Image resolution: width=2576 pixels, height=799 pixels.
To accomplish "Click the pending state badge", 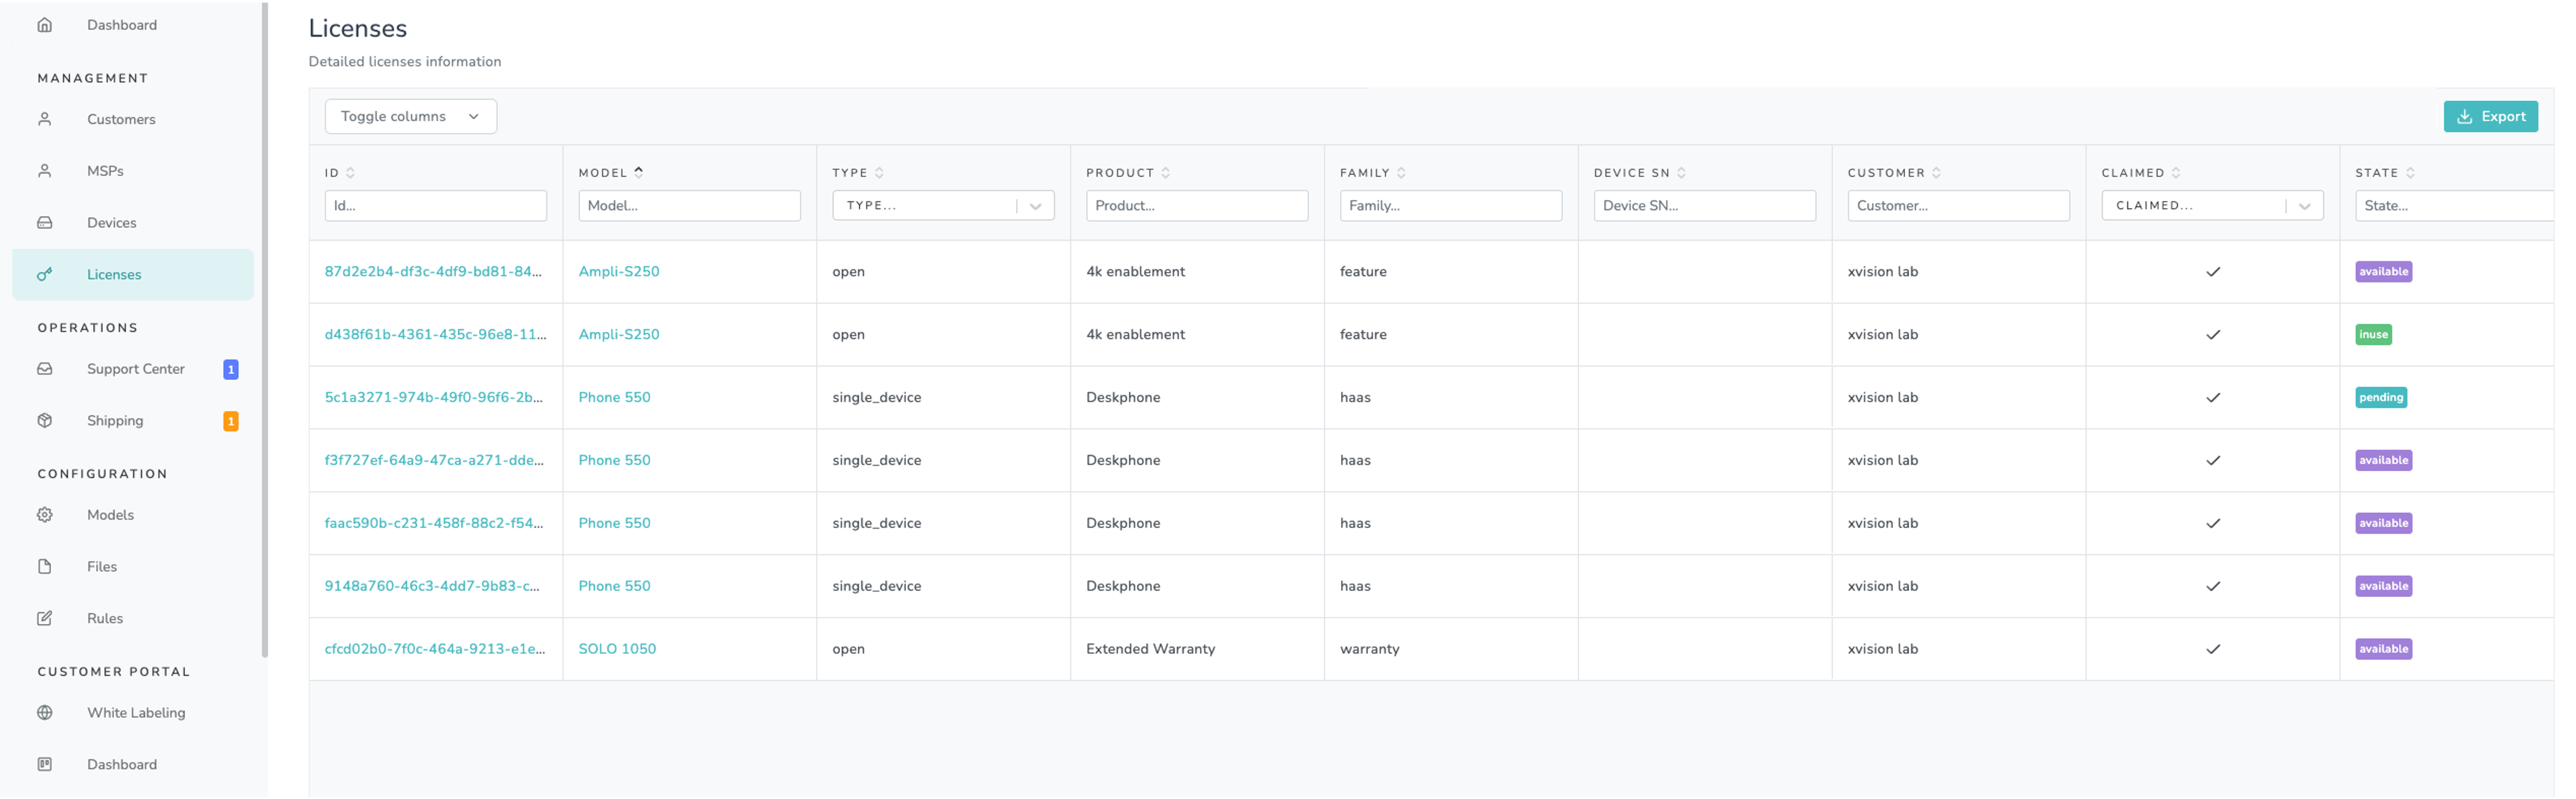I will [2380, 398].
